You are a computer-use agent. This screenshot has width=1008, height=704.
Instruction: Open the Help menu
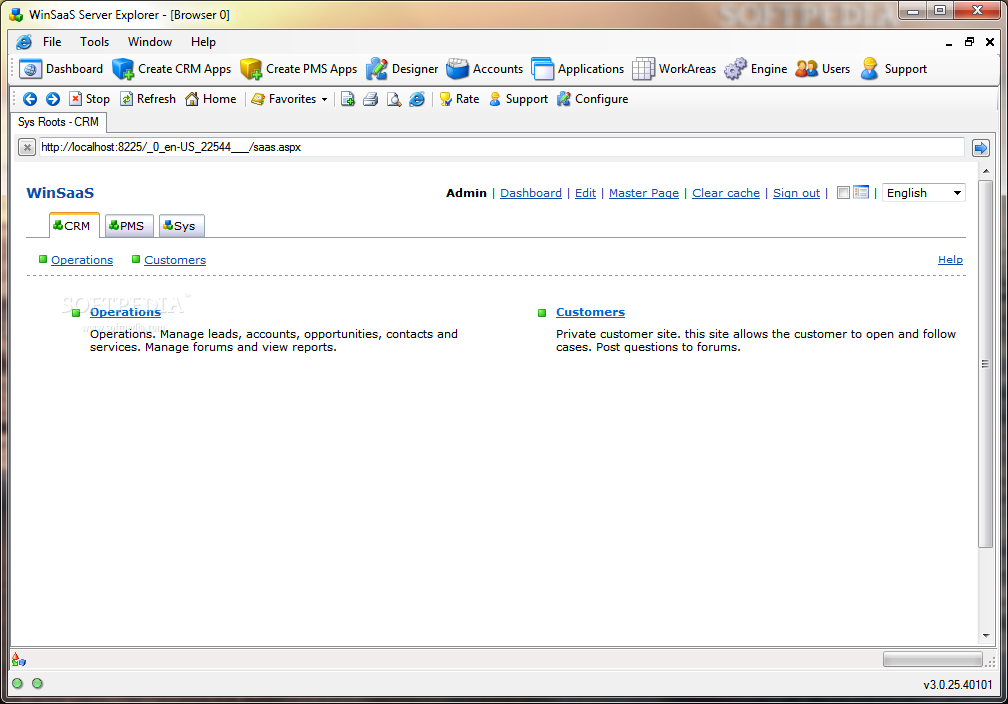tap(203, 42)
